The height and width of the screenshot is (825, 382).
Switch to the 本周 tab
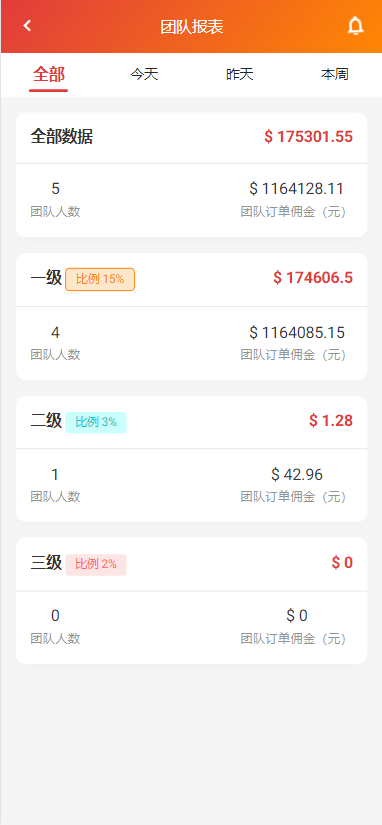(x=335, y=74)
